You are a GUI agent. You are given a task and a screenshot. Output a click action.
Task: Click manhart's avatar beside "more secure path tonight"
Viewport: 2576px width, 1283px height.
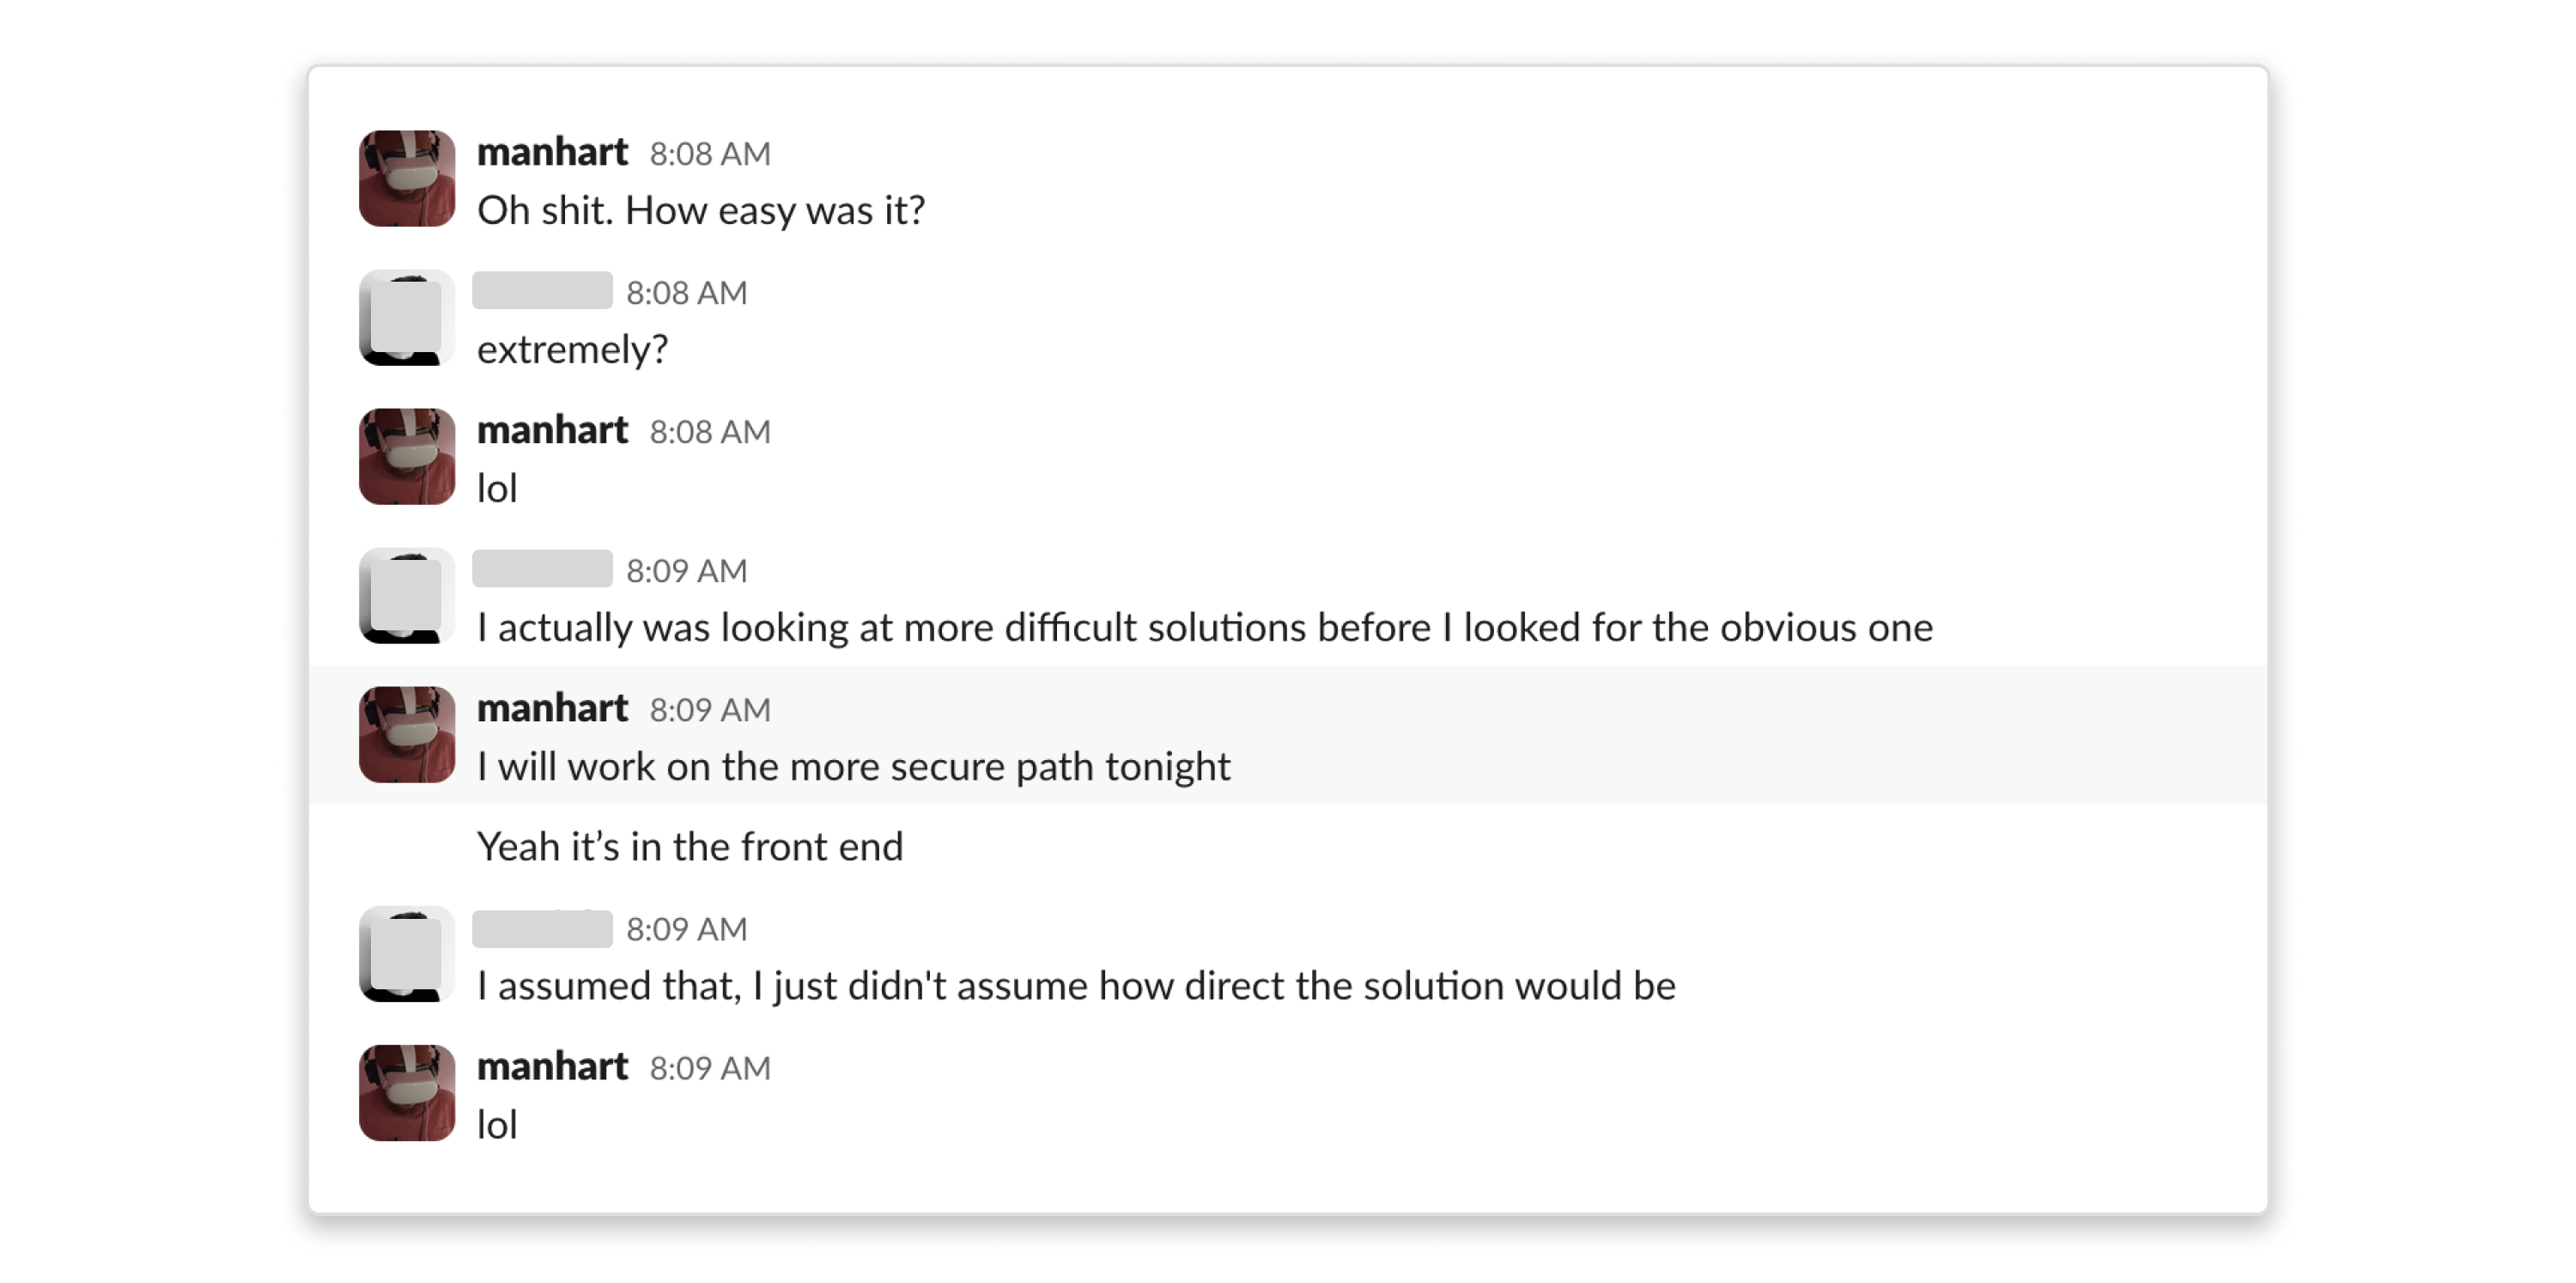[407, 734]
